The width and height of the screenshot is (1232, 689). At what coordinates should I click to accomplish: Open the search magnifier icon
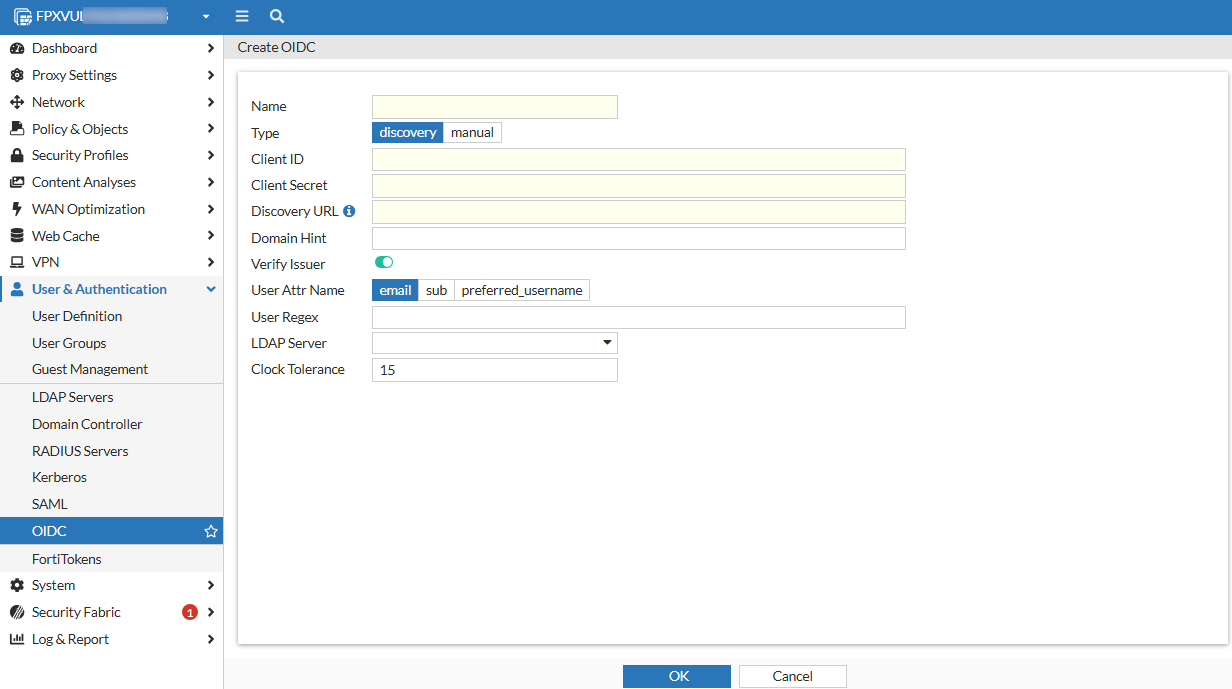click(x=277, y=17)
